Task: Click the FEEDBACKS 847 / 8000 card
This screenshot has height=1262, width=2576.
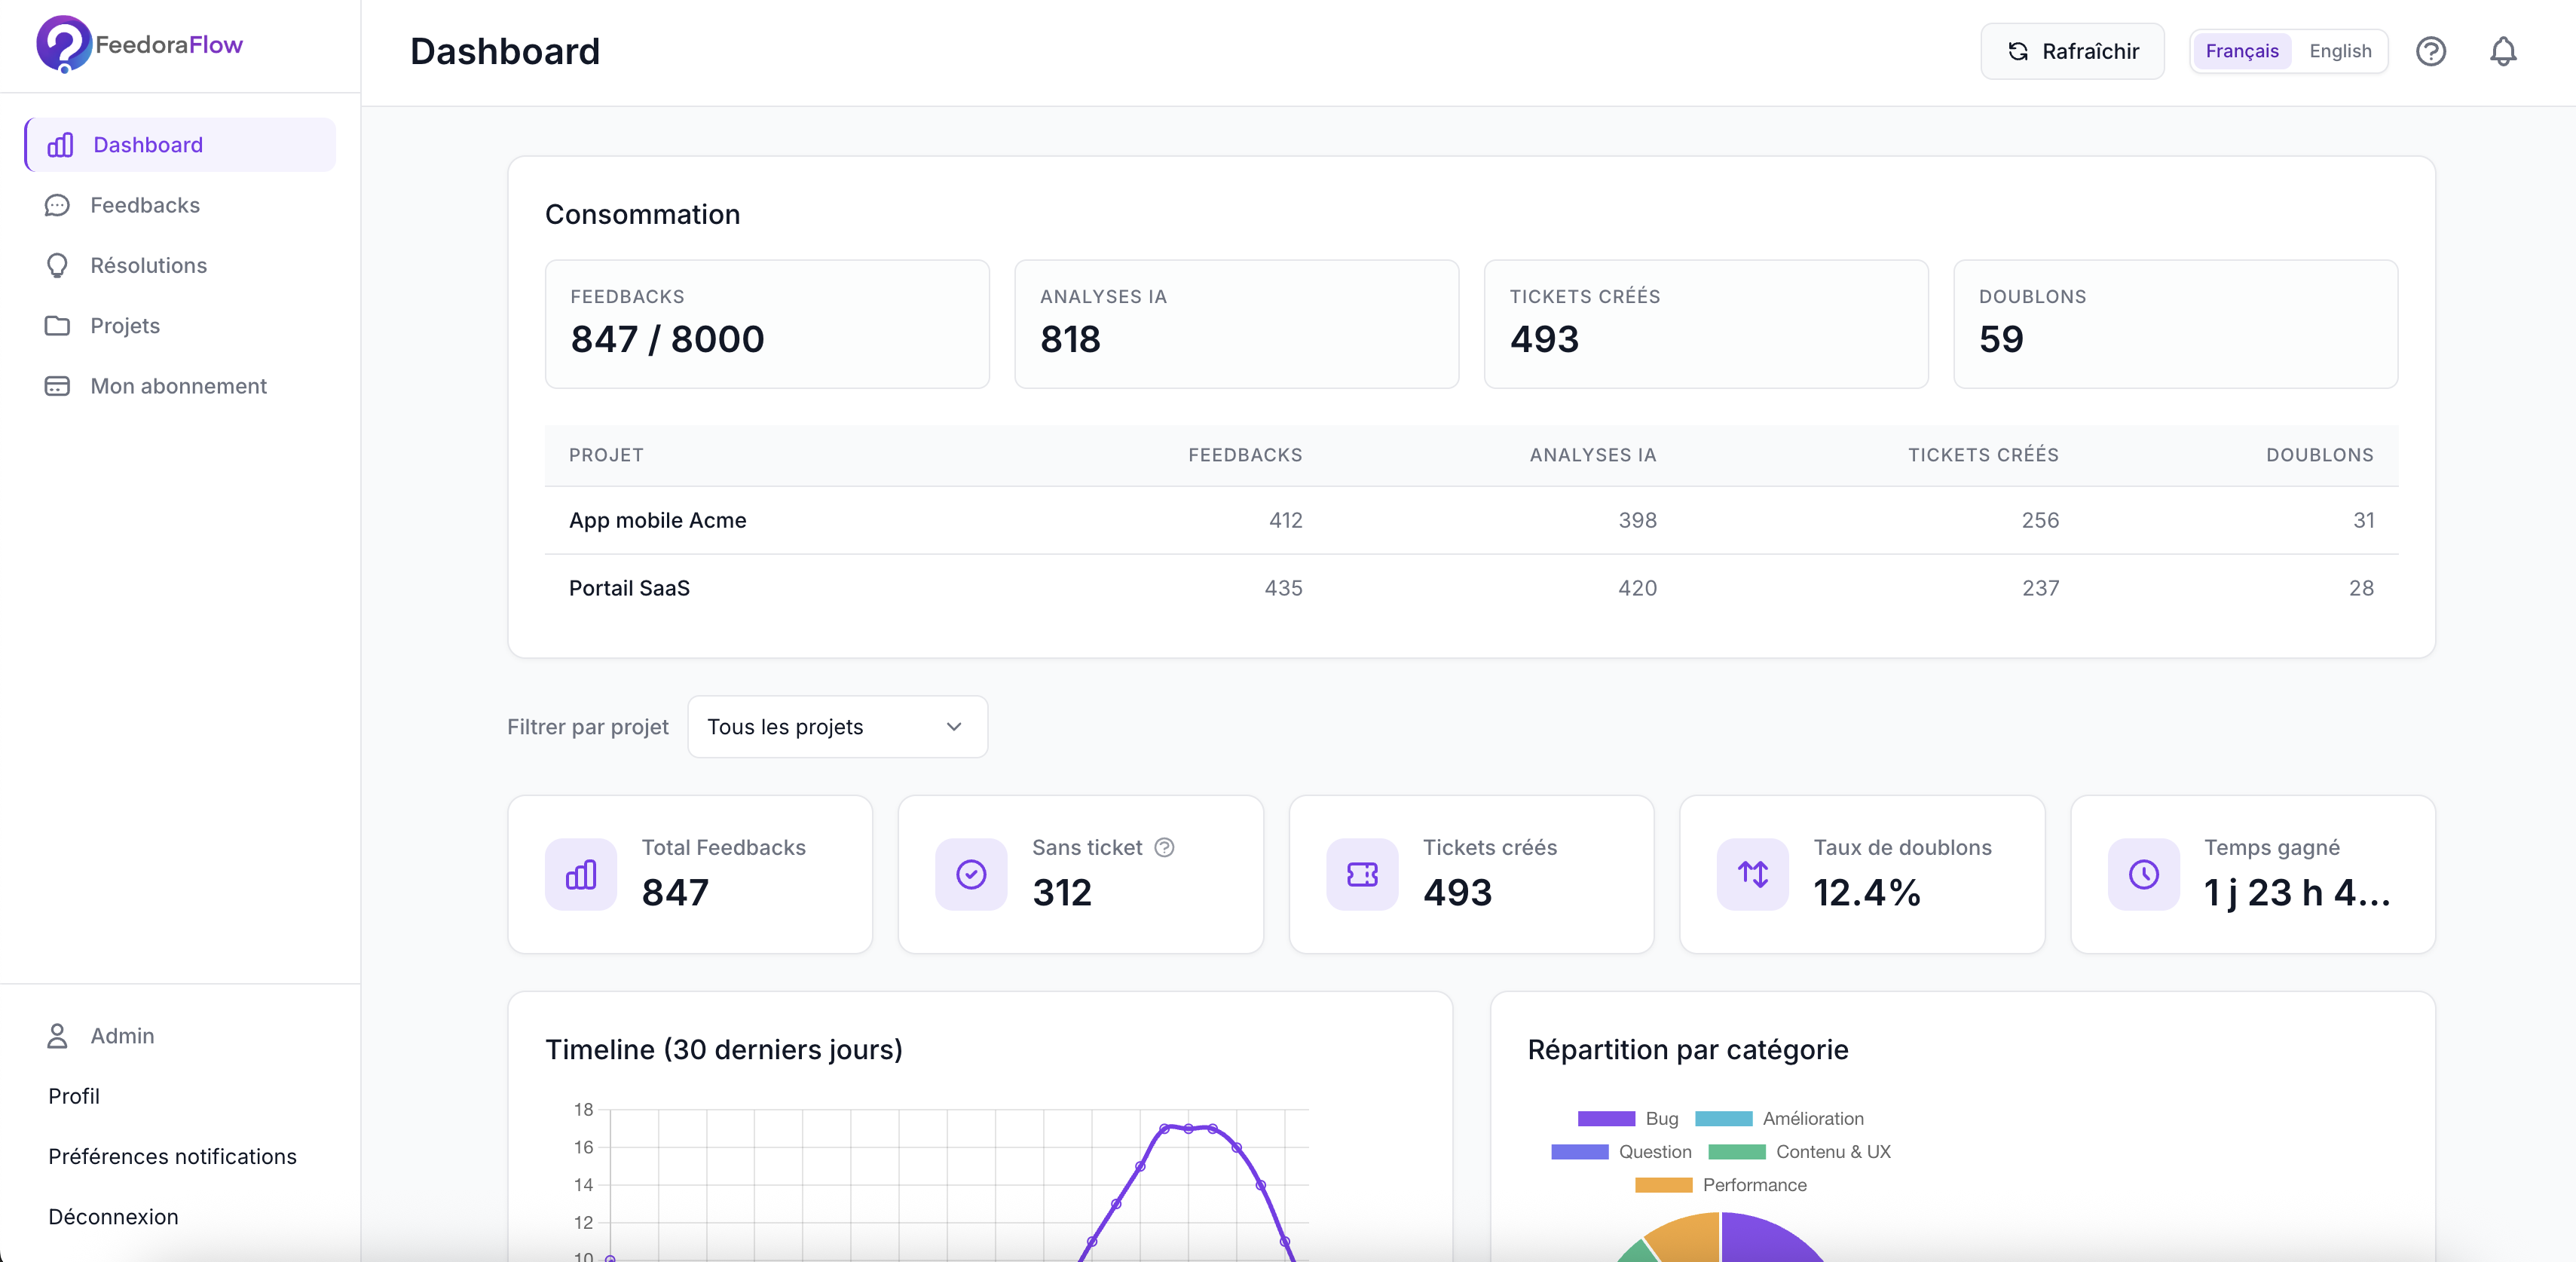Action: [767, 324]
